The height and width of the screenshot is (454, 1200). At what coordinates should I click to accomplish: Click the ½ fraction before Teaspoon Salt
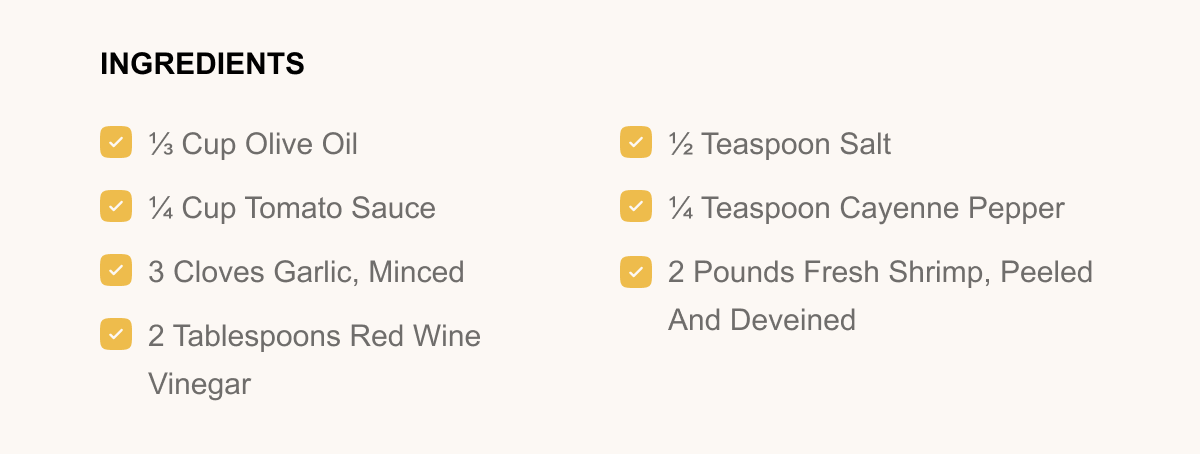680,144
